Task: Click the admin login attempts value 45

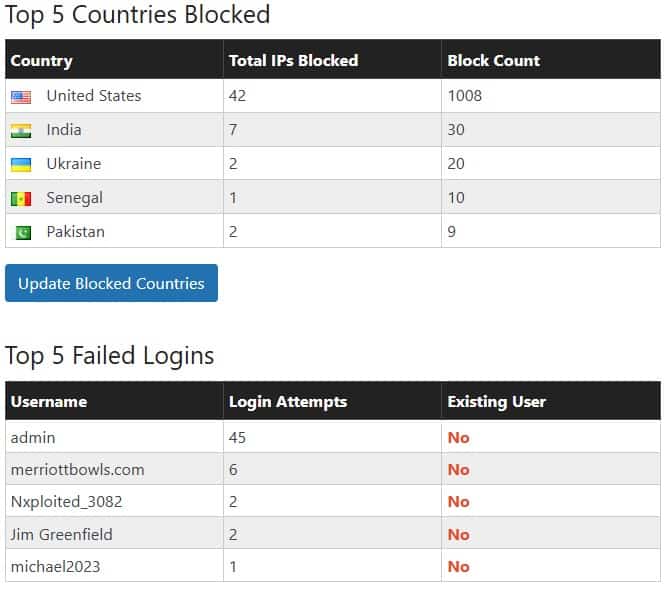Action: pos(237,437)
